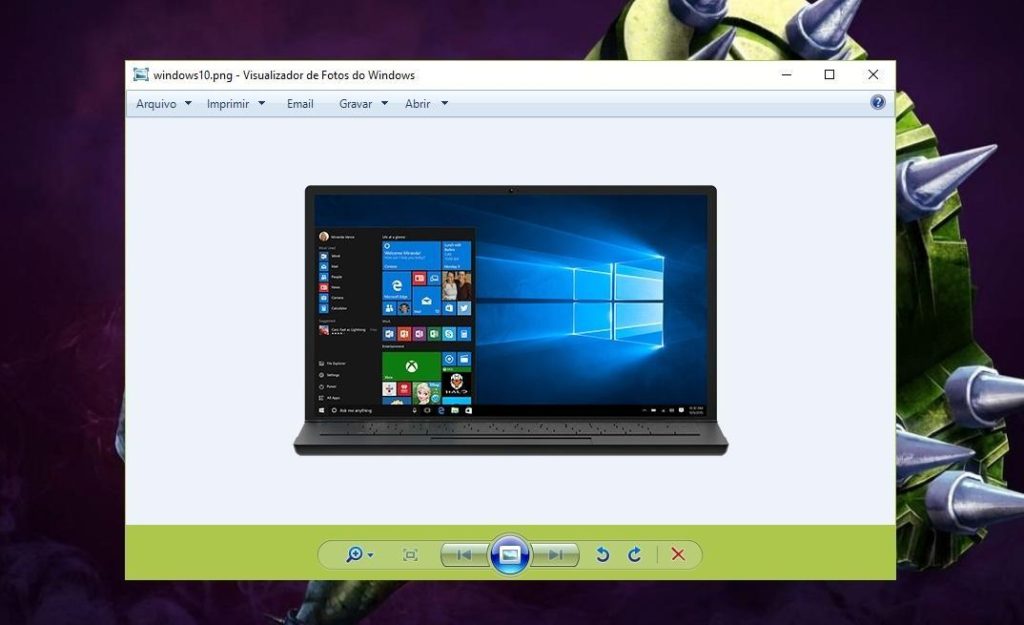Advance to the next photo
Image resolution: width=1024 pixels, height=625 pixels.
tap(555, 555)
